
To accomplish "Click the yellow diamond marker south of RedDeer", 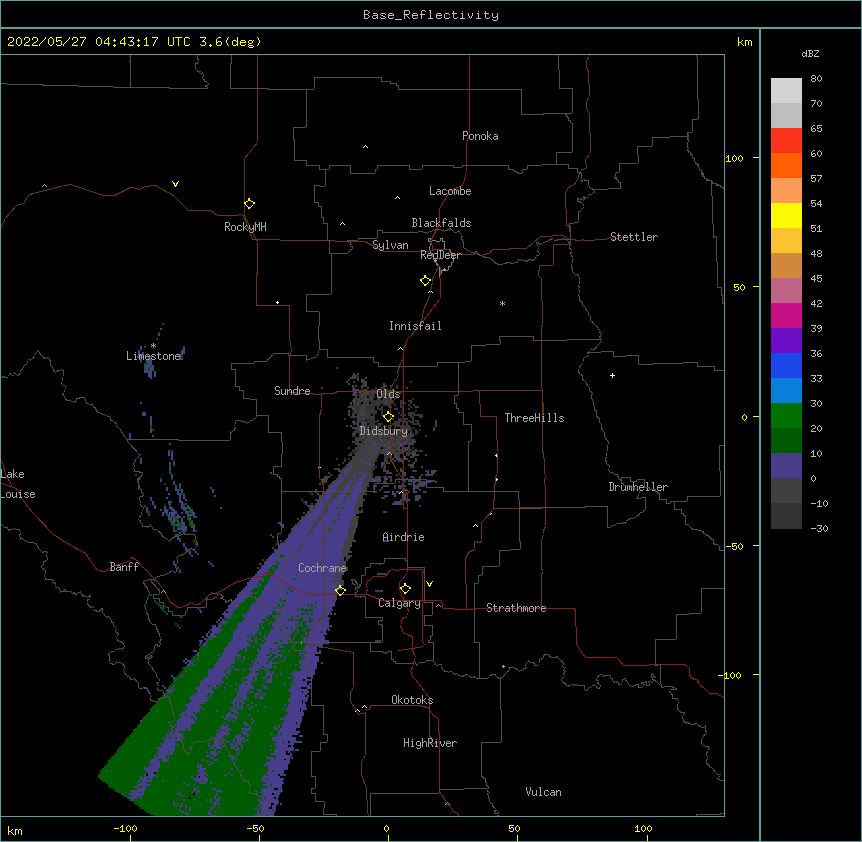I will 426,281.
